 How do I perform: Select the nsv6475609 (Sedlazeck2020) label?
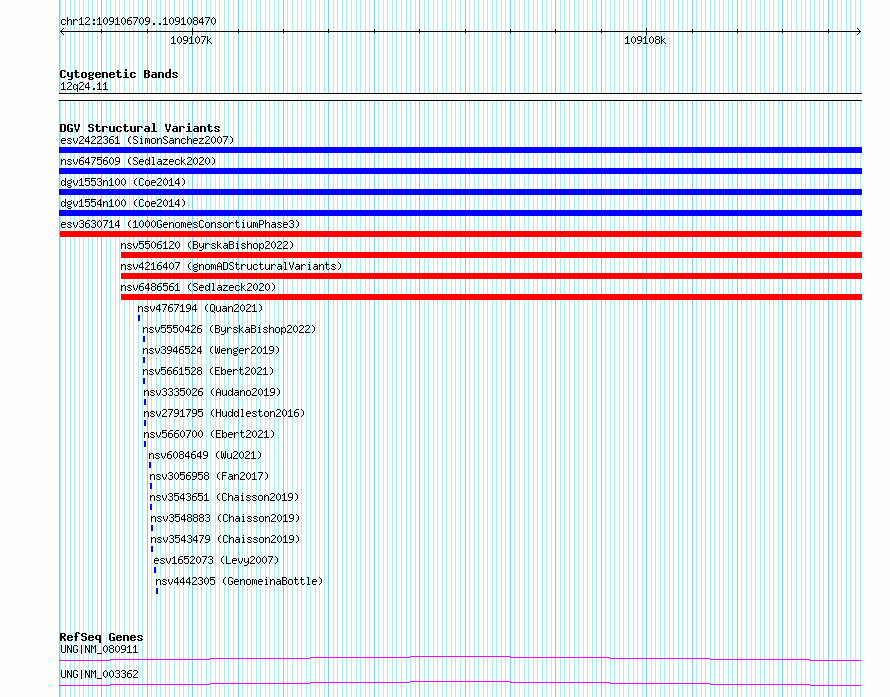(138, 161)
